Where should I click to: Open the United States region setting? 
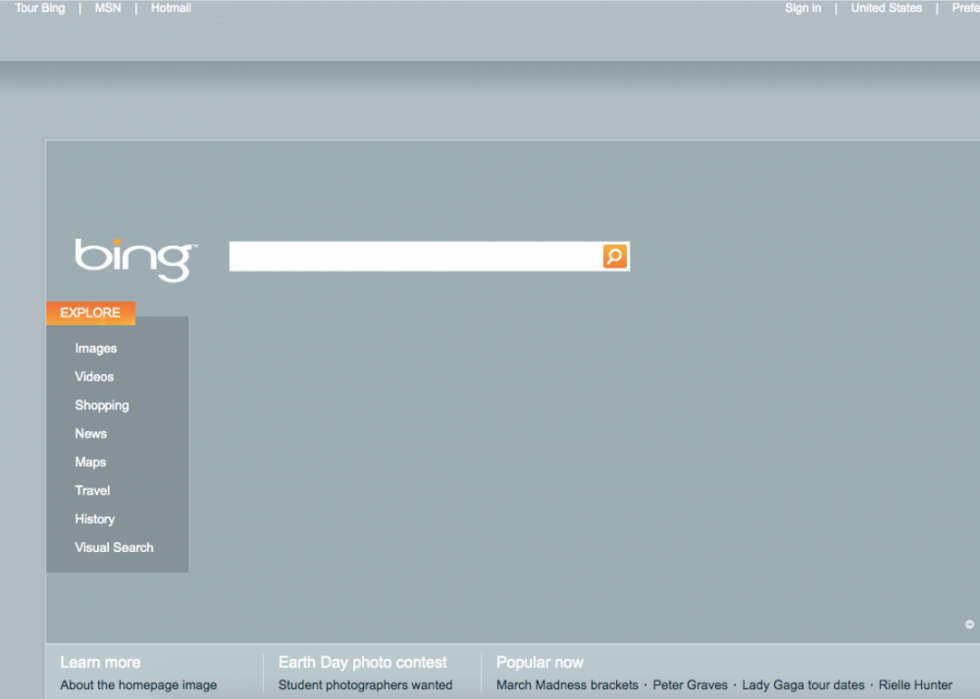886,8
